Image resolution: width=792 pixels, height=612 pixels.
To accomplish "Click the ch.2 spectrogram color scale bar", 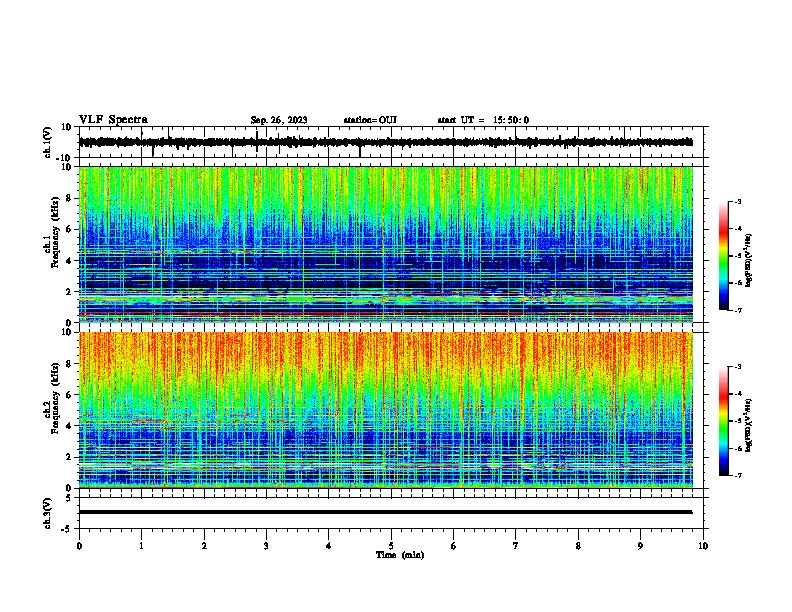I will [723, 421].
